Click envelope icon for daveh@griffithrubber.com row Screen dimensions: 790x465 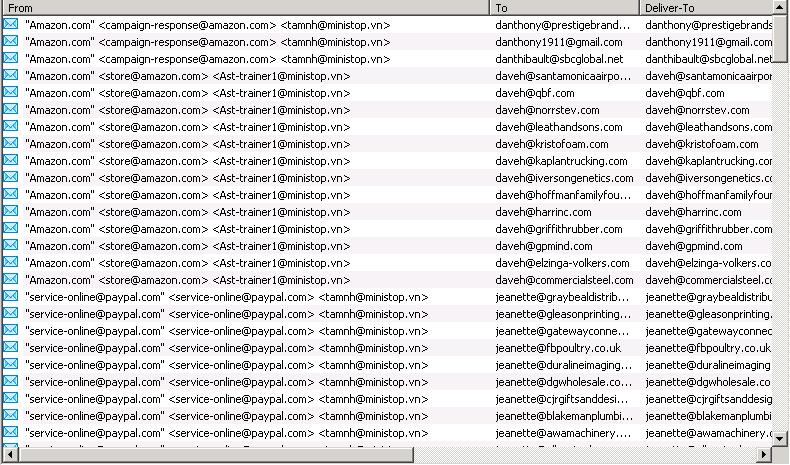(x=11, y=228)
